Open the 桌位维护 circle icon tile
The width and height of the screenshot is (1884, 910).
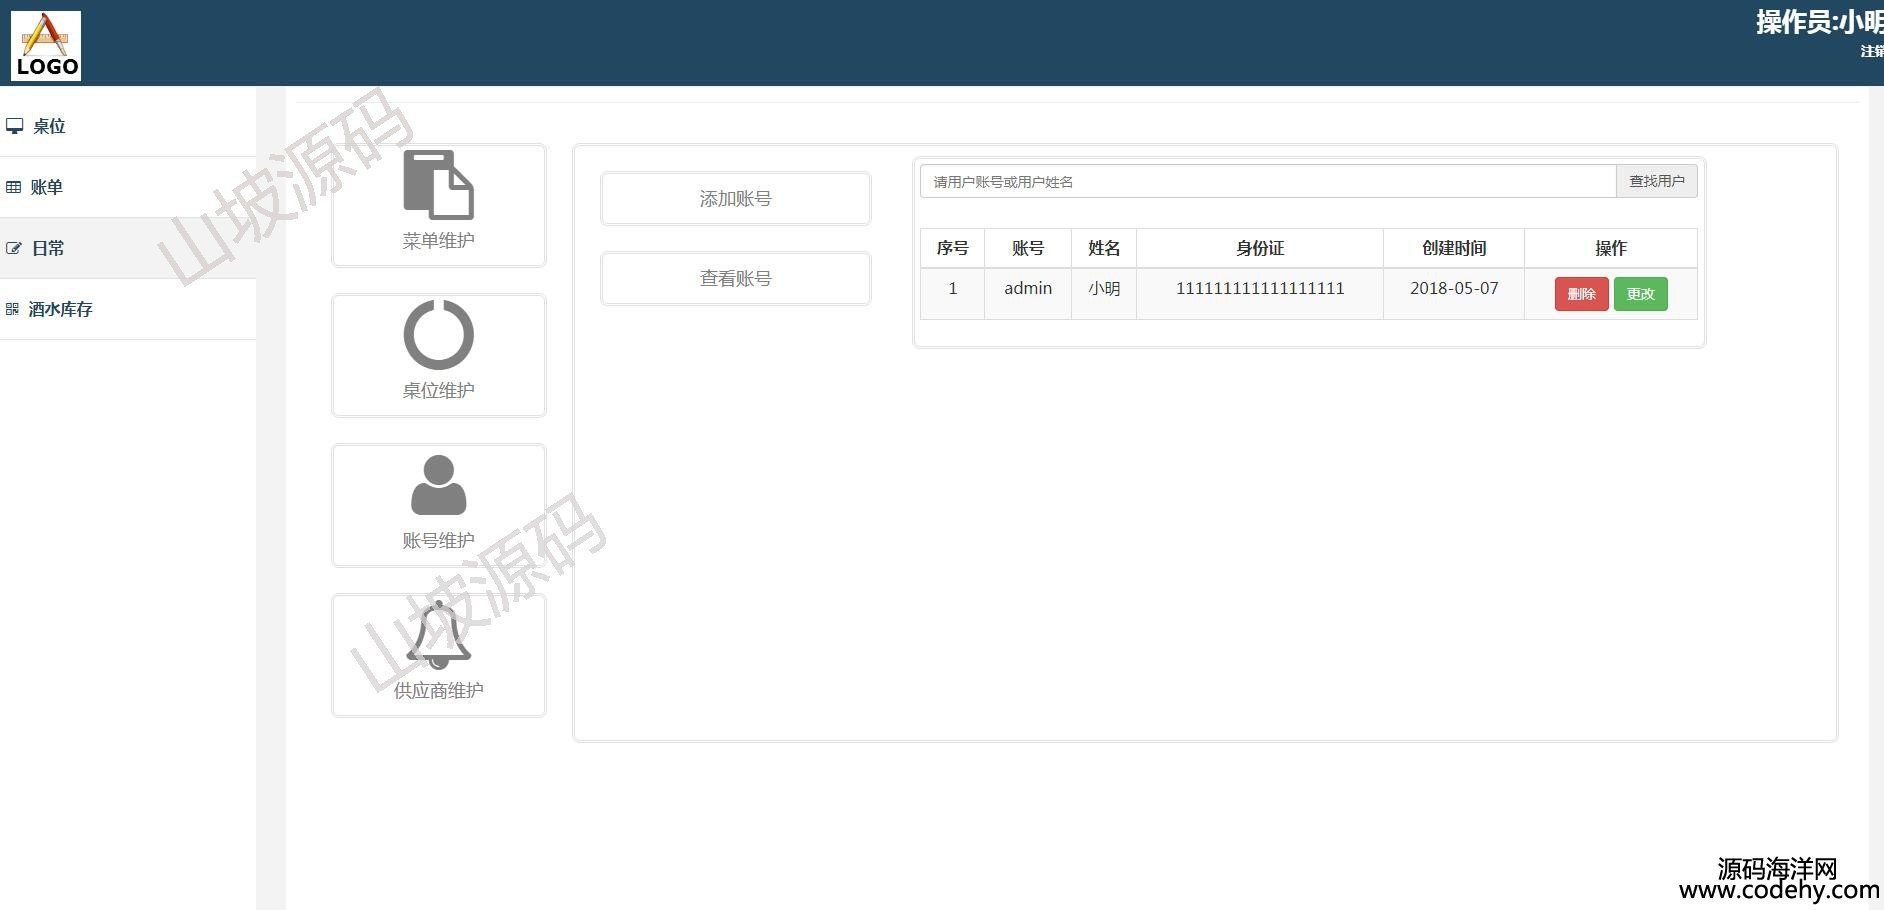pyautogui.click(x=438, y=355)
